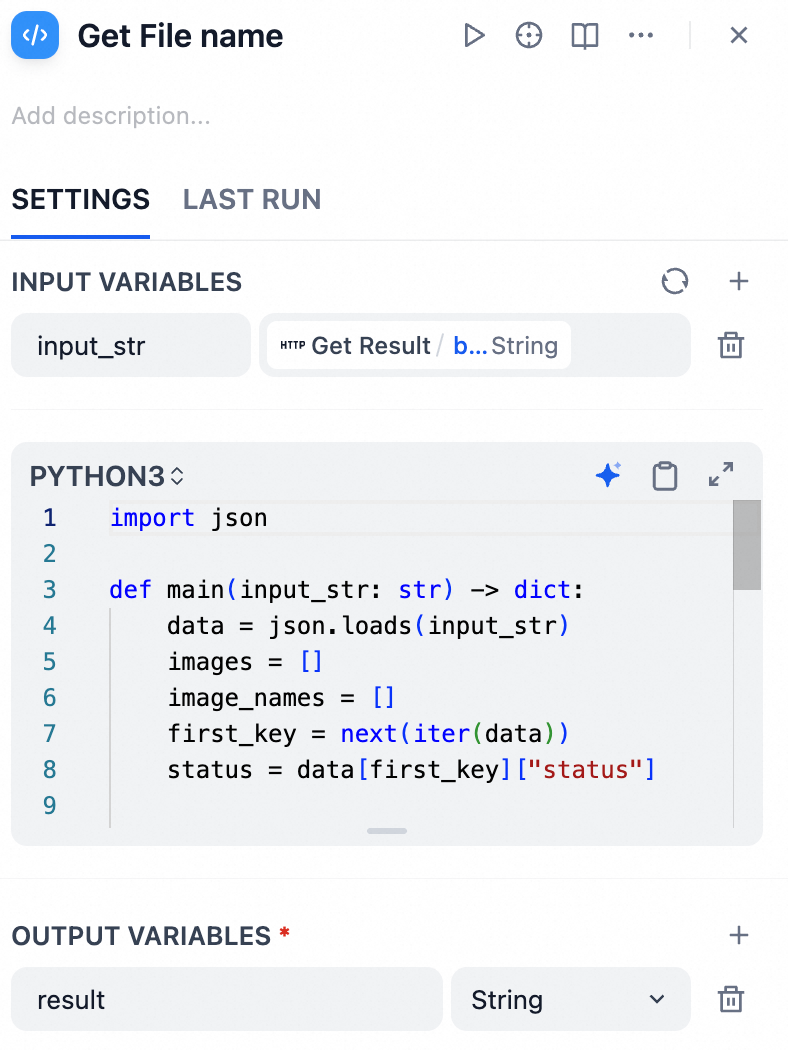Sync input variables with refresh icon

(675, 281)
